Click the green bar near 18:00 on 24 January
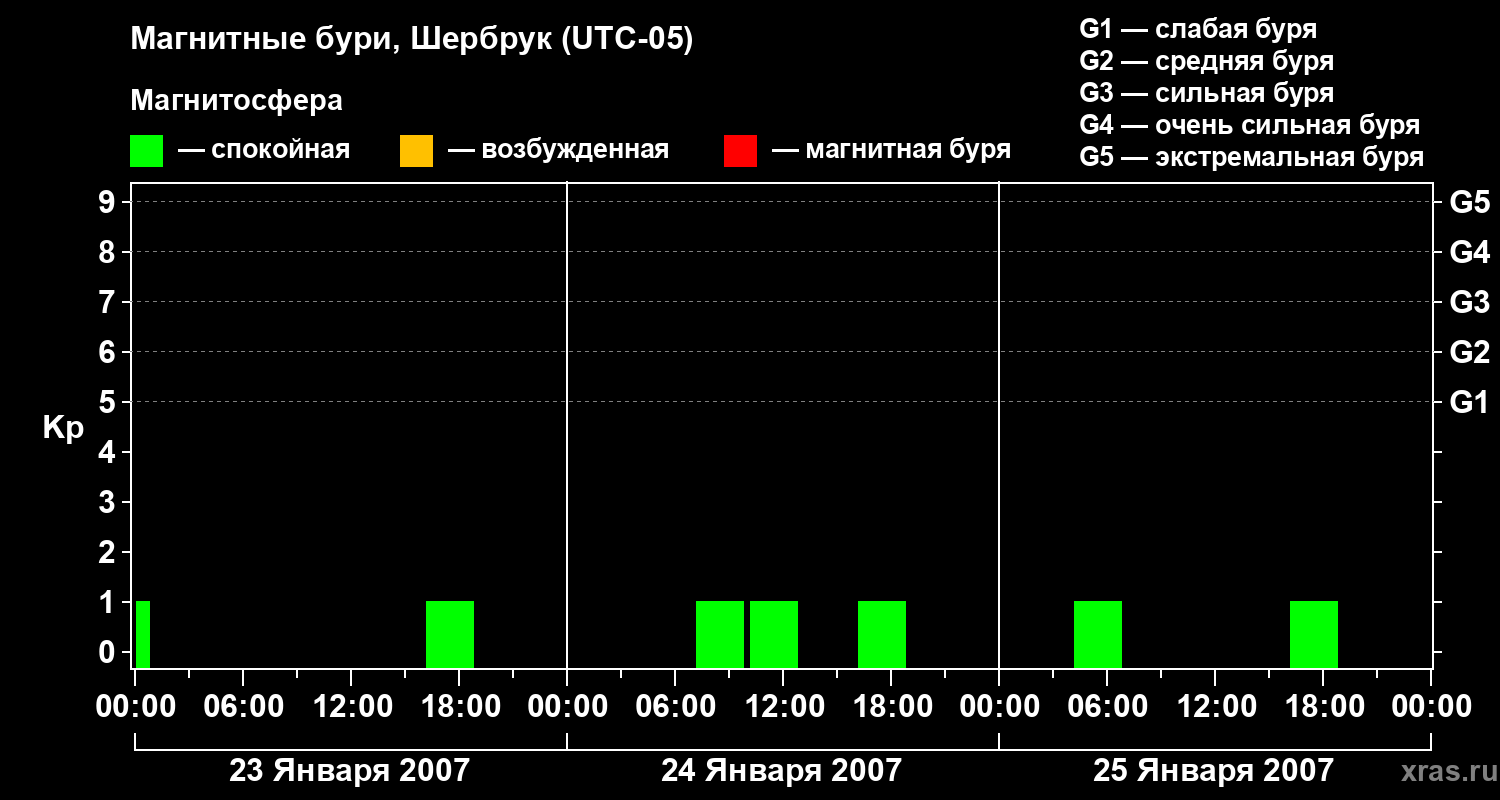The height and width of the screenshot is (800, 1500). click(882, 634)
